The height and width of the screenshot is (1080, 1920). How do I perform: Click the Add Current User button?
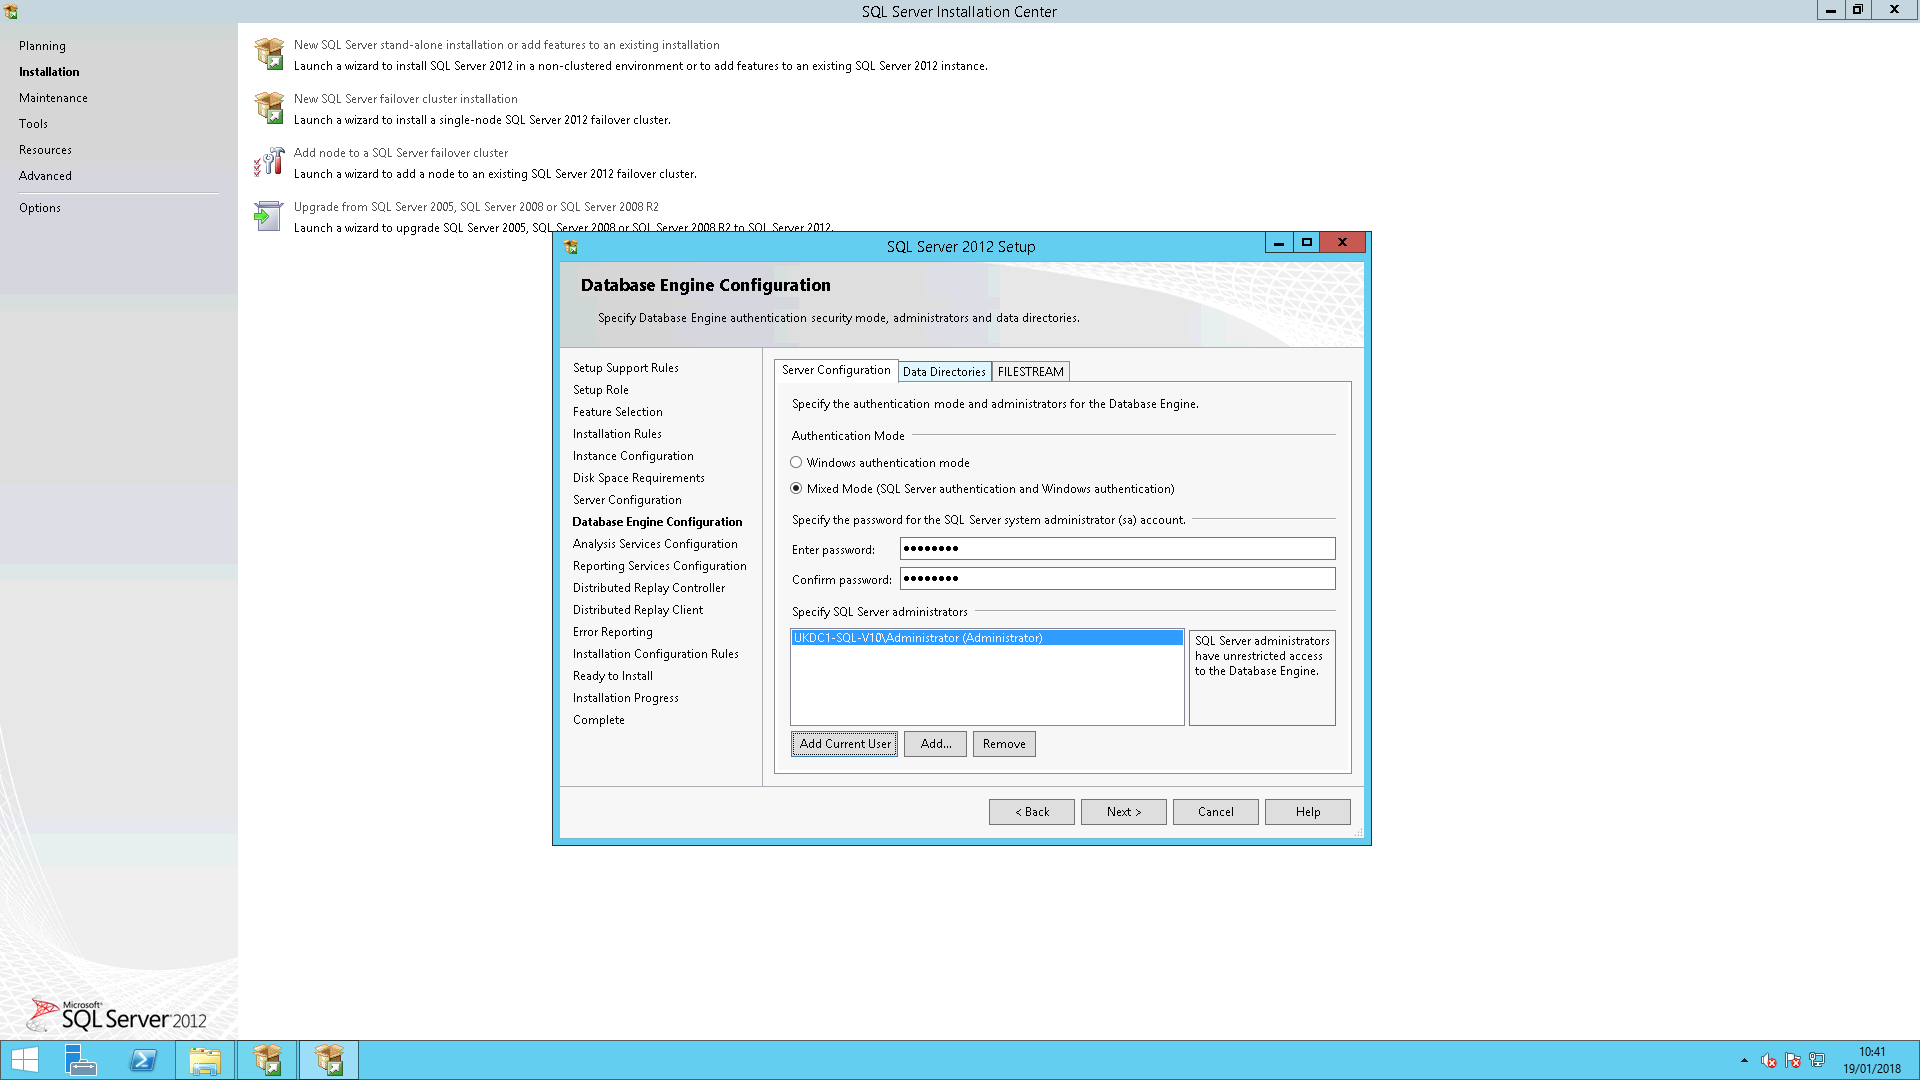pos(844,744)
